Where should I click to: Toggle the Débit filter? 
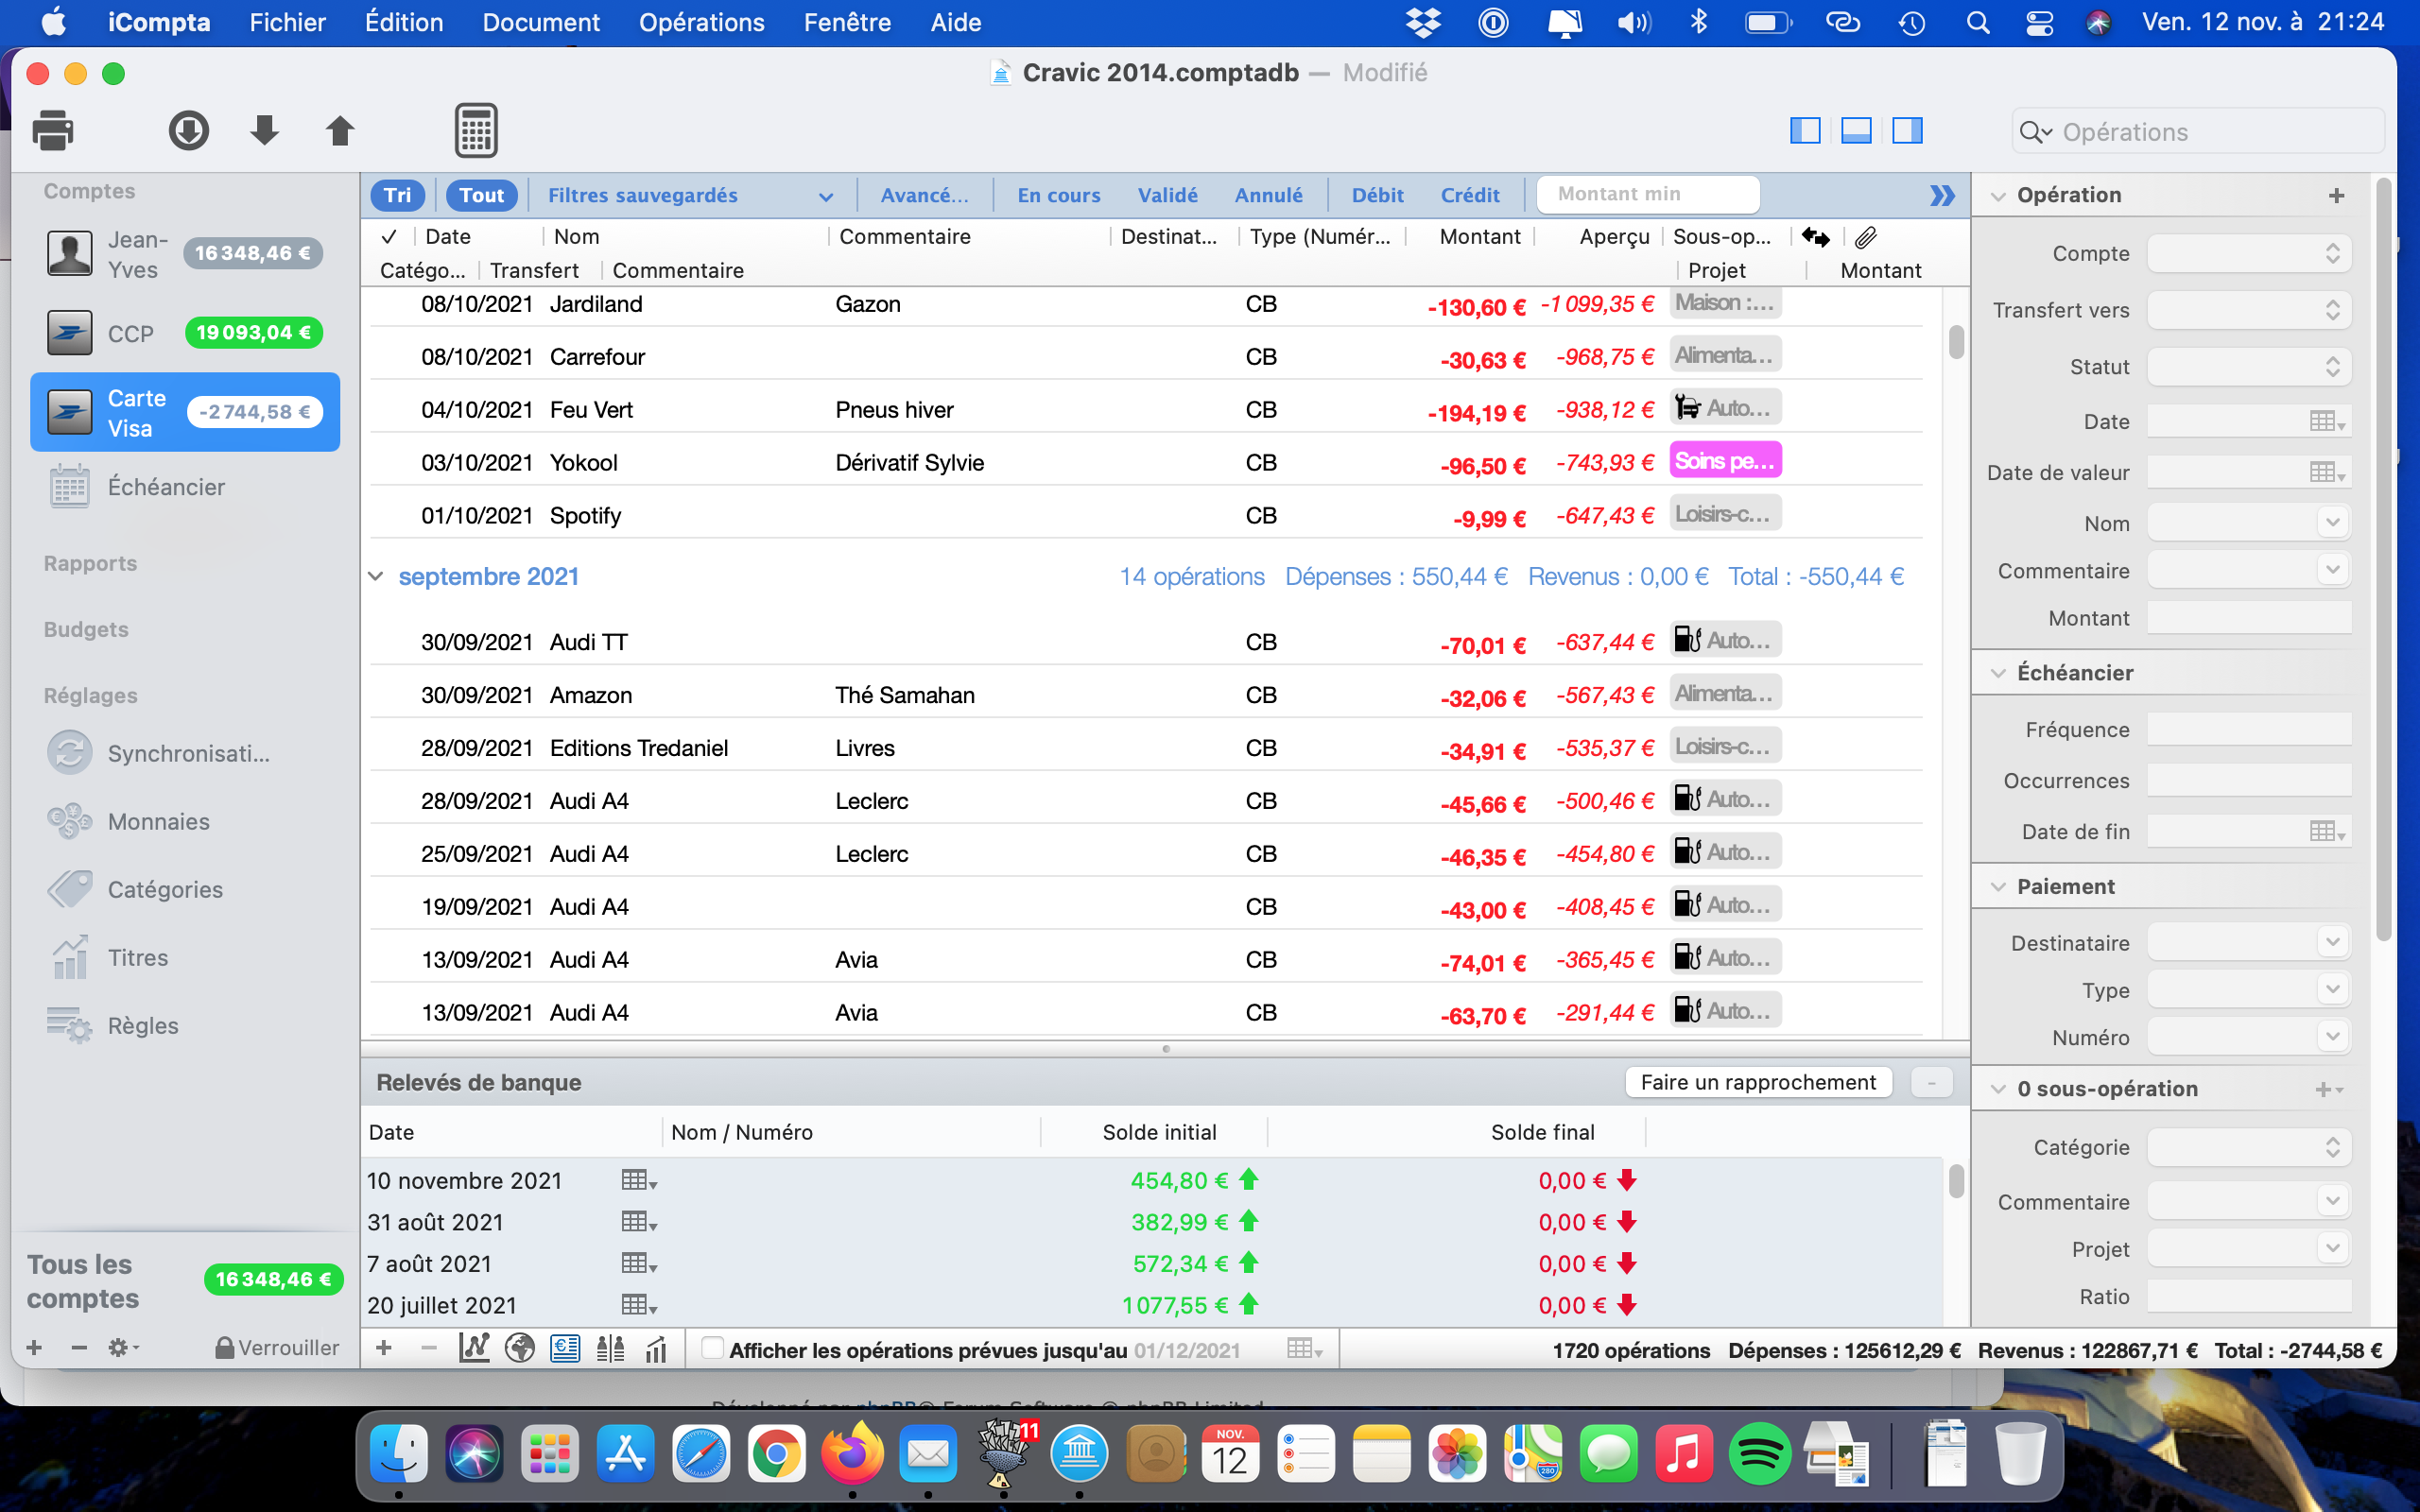tap(1378, 195)
